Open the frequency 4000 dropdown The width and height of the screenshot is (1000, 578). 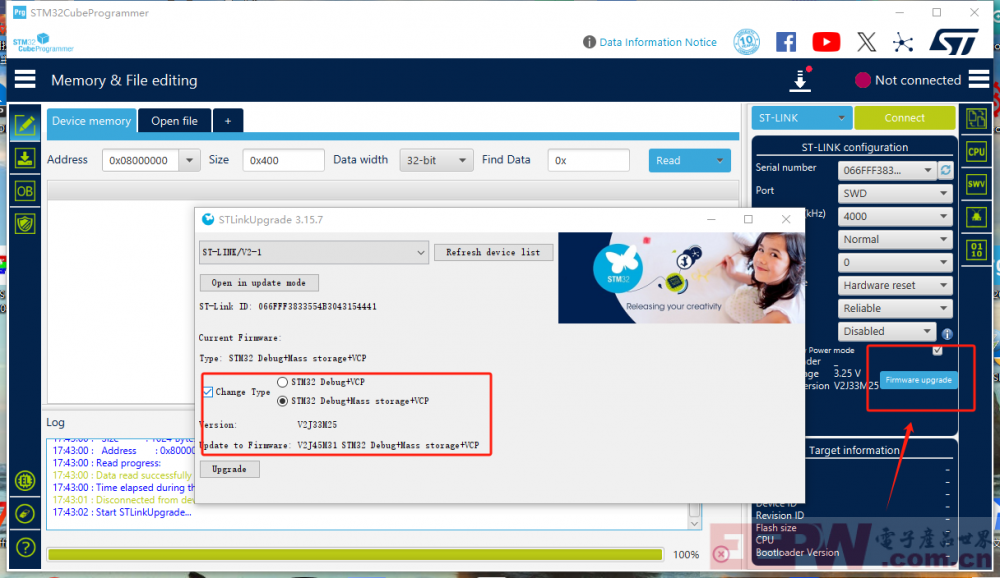point(895,216)
